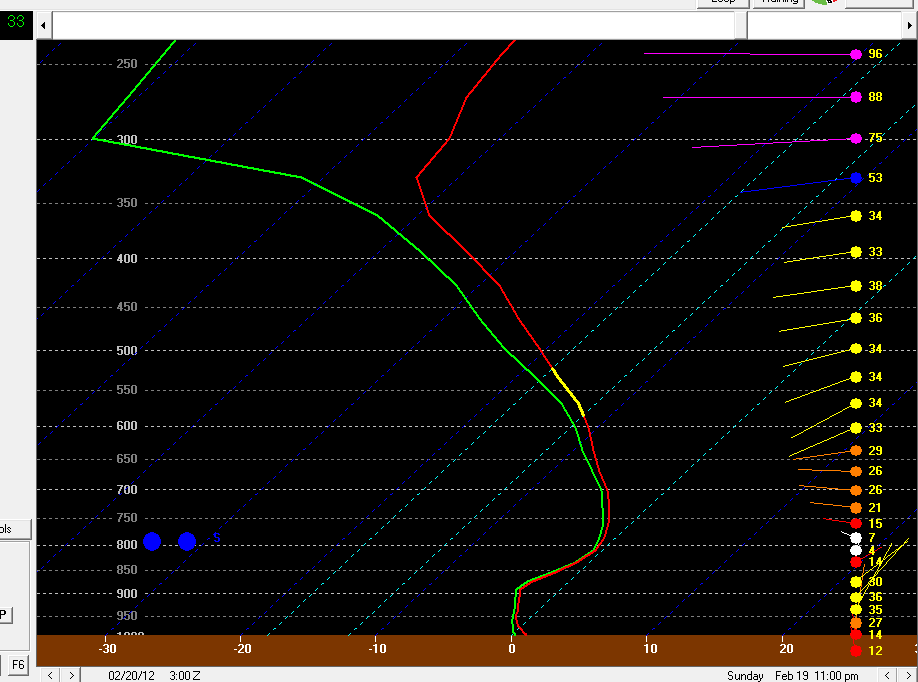The image size is (918, 682).
Task: Click the red surface wind dot labeled 12
Action: coord(856,650)
